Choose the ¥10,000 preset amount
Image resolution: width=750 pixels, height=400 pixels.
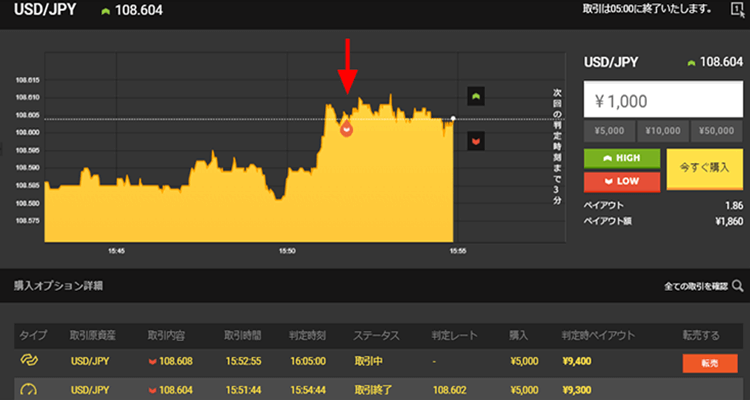(662, 131)
